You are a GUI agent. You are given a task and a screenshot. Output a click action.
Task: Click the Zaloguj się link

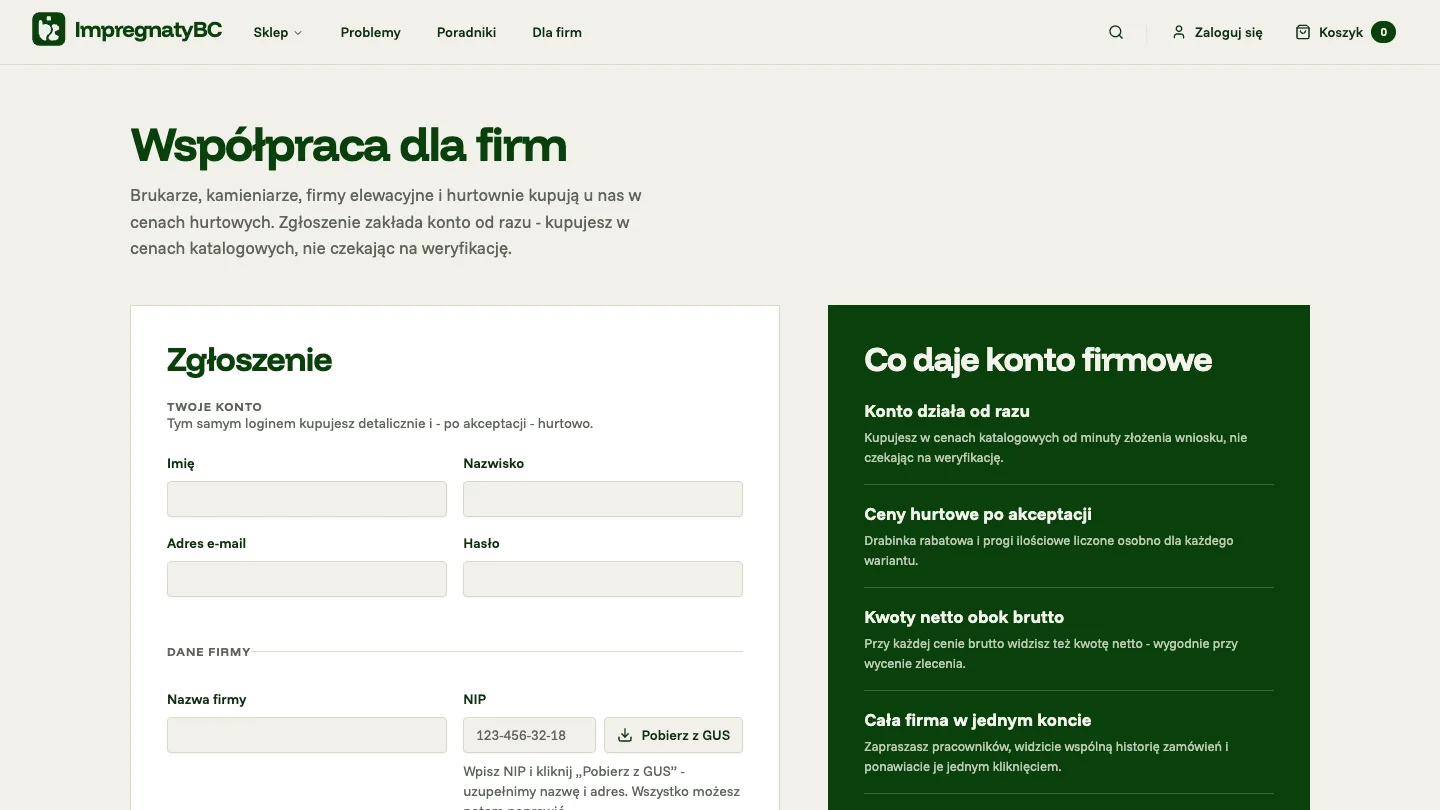tap(1217, 32)
